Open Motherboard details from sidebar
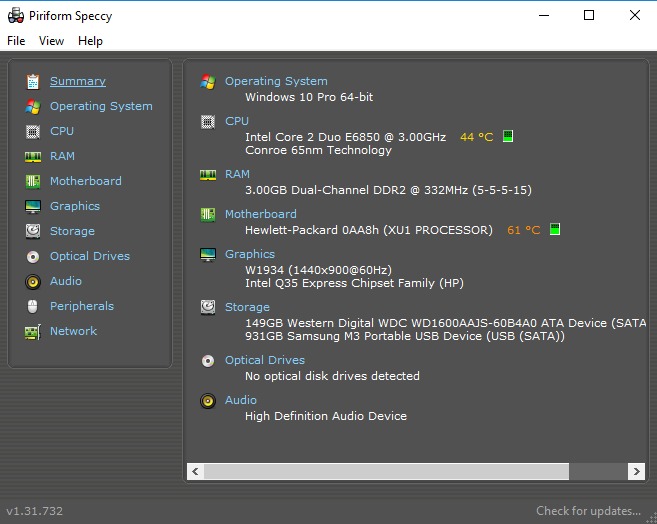The width and height of the screenshot is (657, 524). (x=85, y=181)
